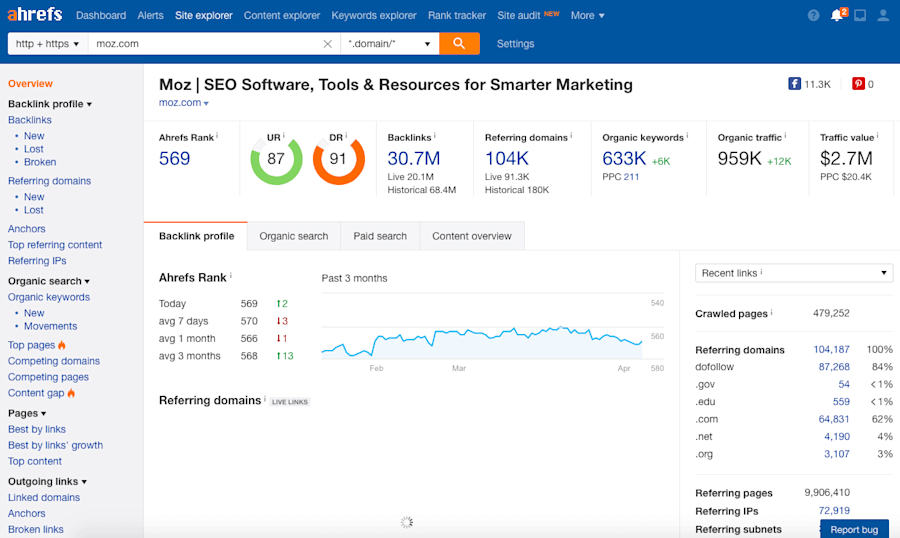Expand the *.domain/* mode dropdown
Viewport: 900px width, 538px height.
click(389, 44)
